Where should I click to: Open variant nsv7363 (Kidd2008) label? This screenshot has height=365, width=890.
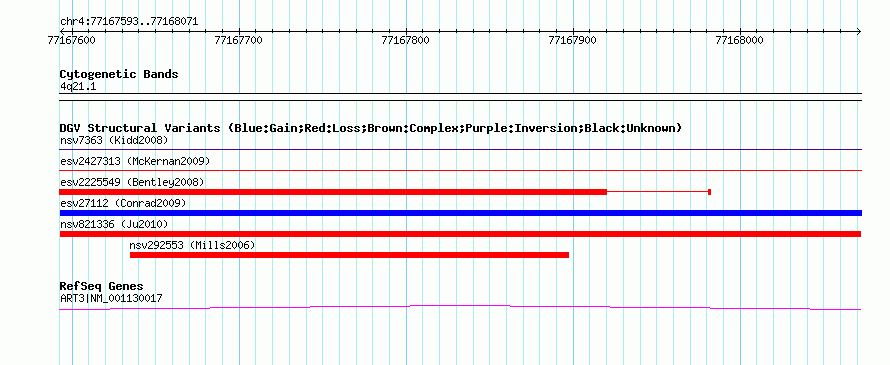pos(114,140)
